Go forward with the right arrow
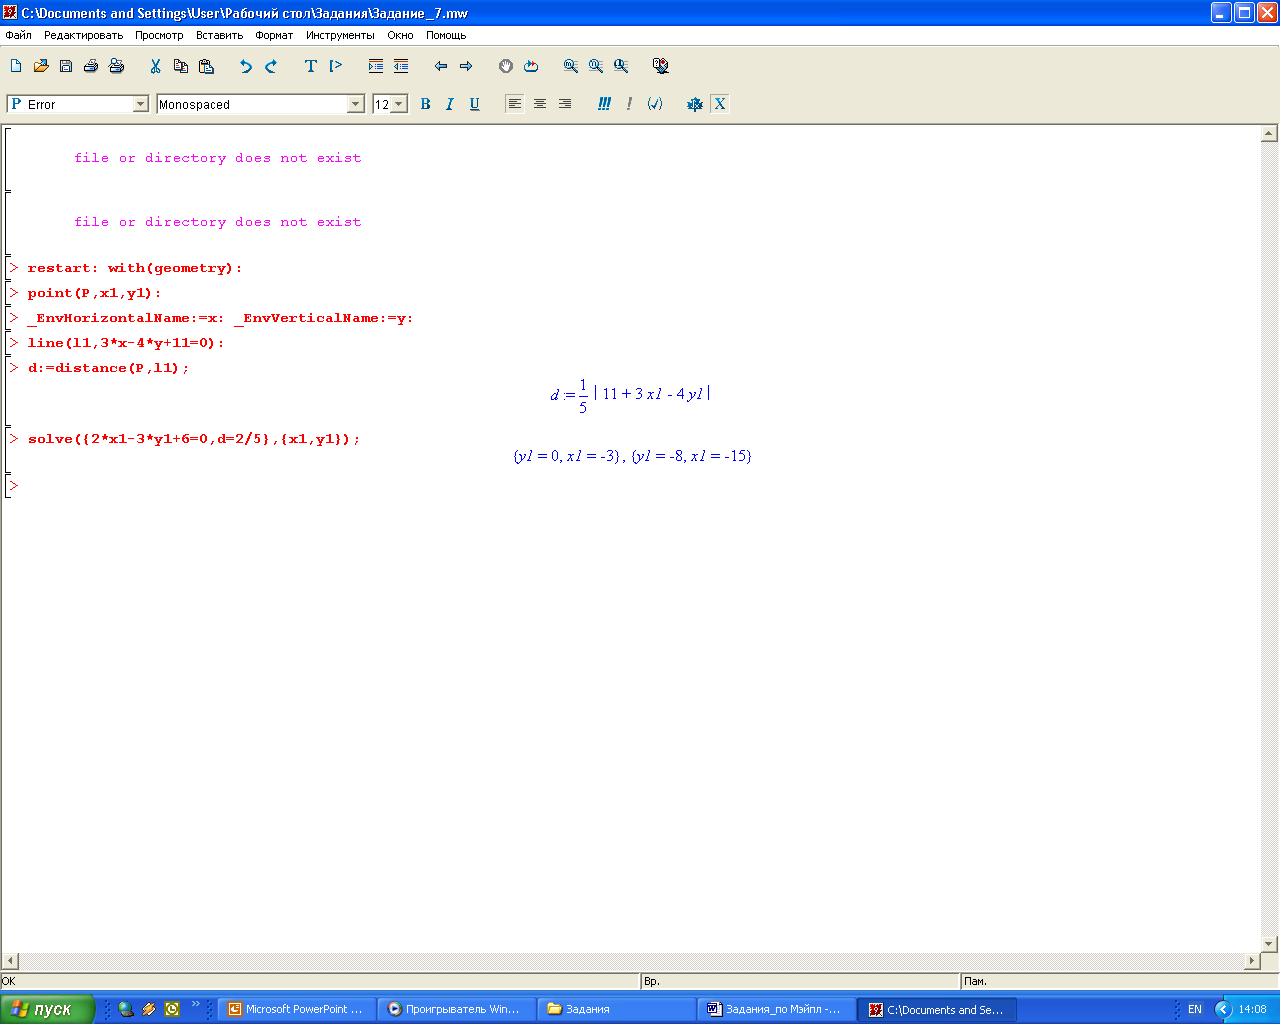 tap(466, 66)
